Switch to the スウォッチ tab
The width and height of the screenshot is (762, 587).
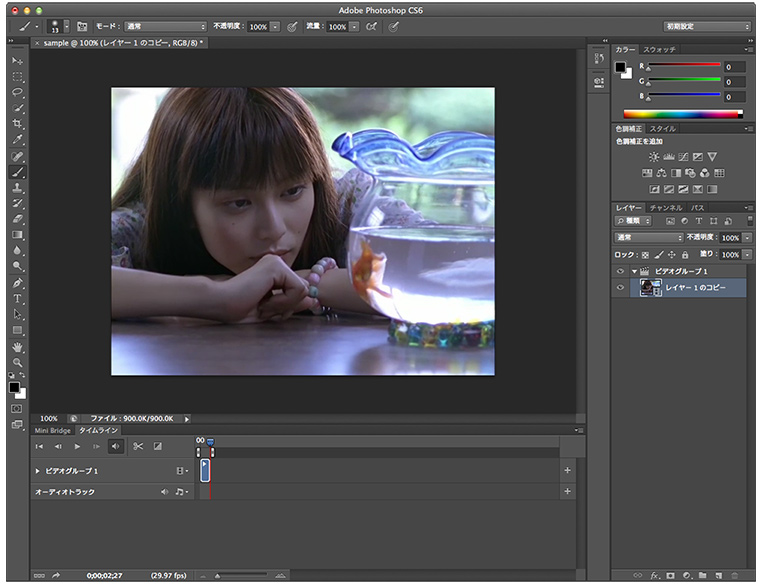(659, 50)
